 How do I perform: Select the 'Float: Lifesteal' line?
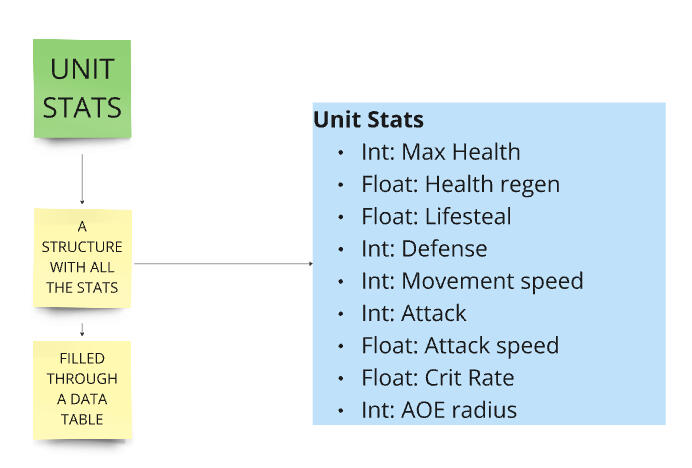436,217
